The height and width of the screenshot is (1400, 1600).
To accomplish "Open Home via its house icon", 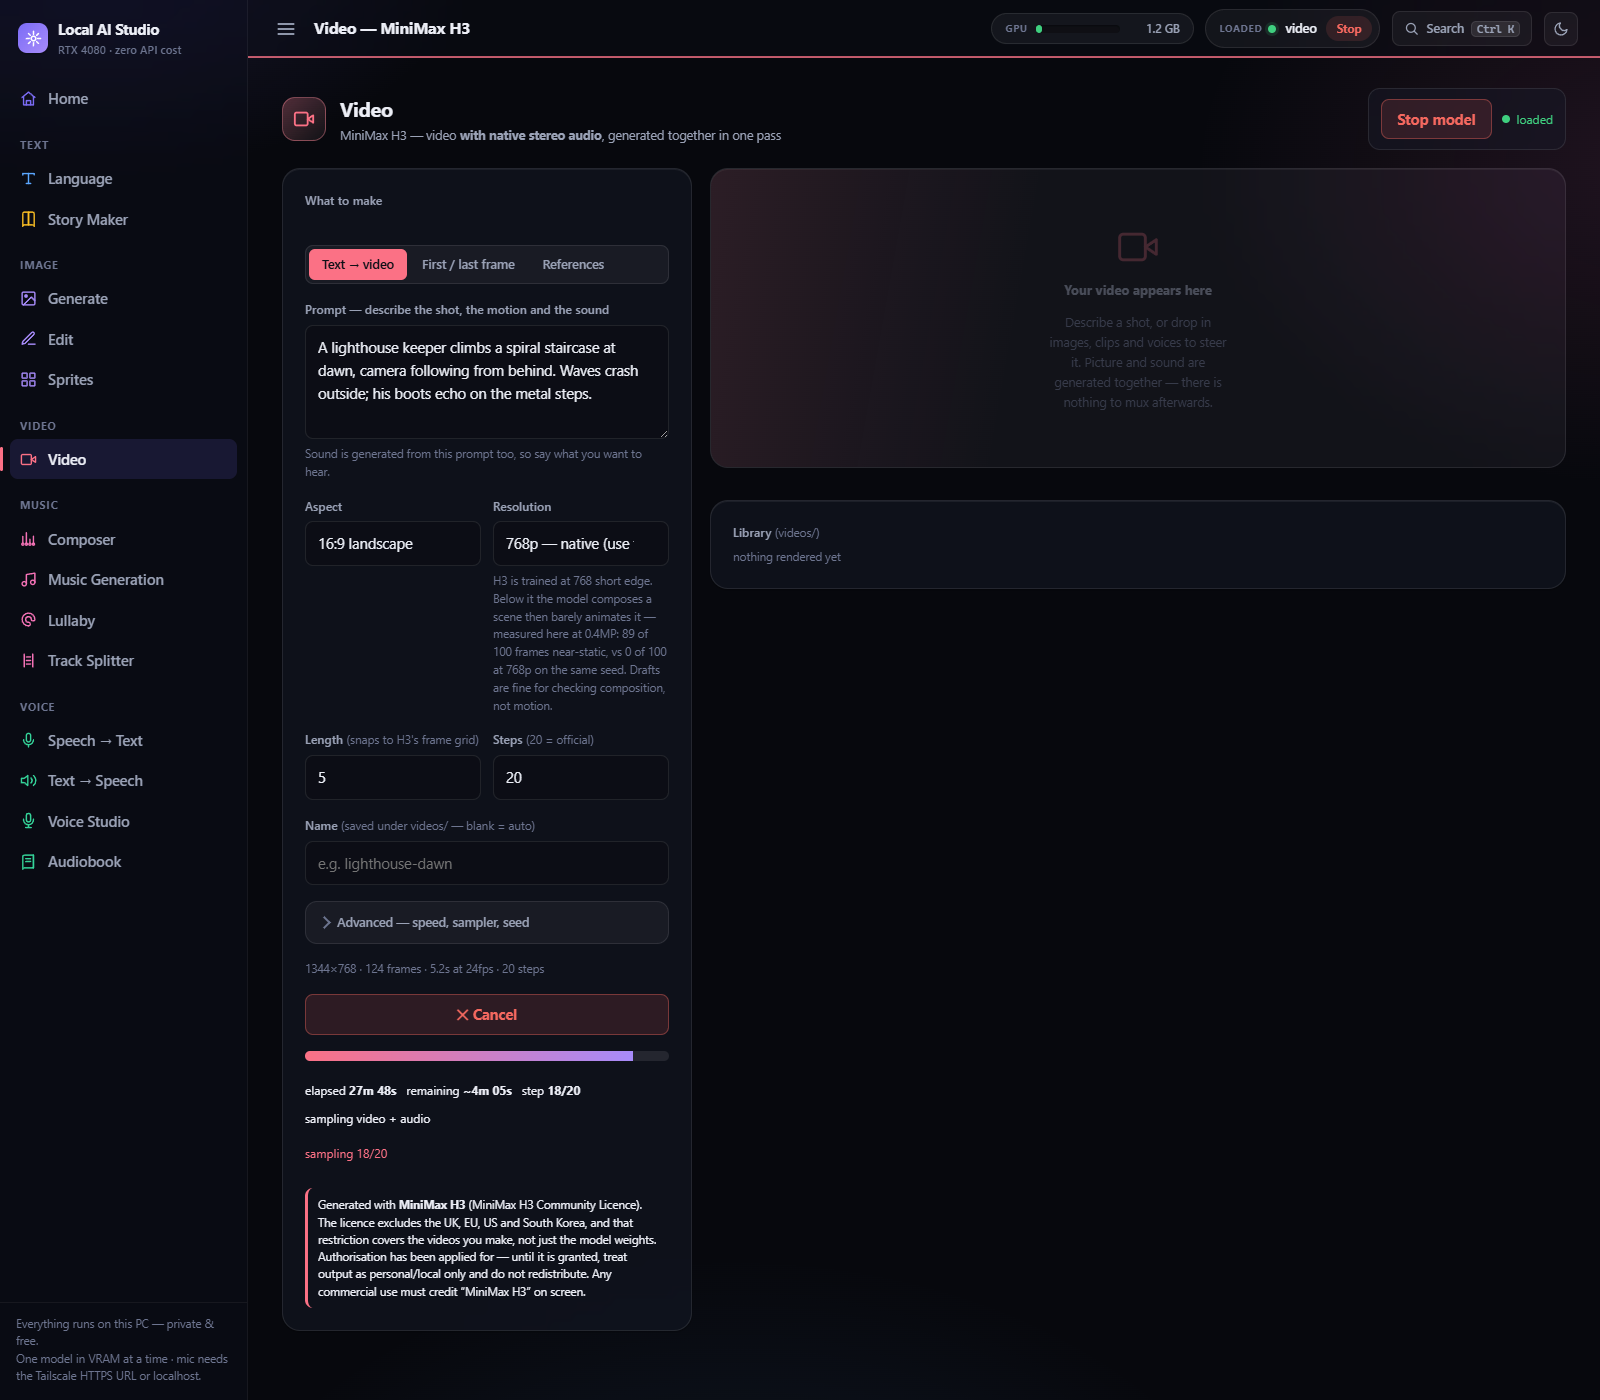I will point(29,99).
